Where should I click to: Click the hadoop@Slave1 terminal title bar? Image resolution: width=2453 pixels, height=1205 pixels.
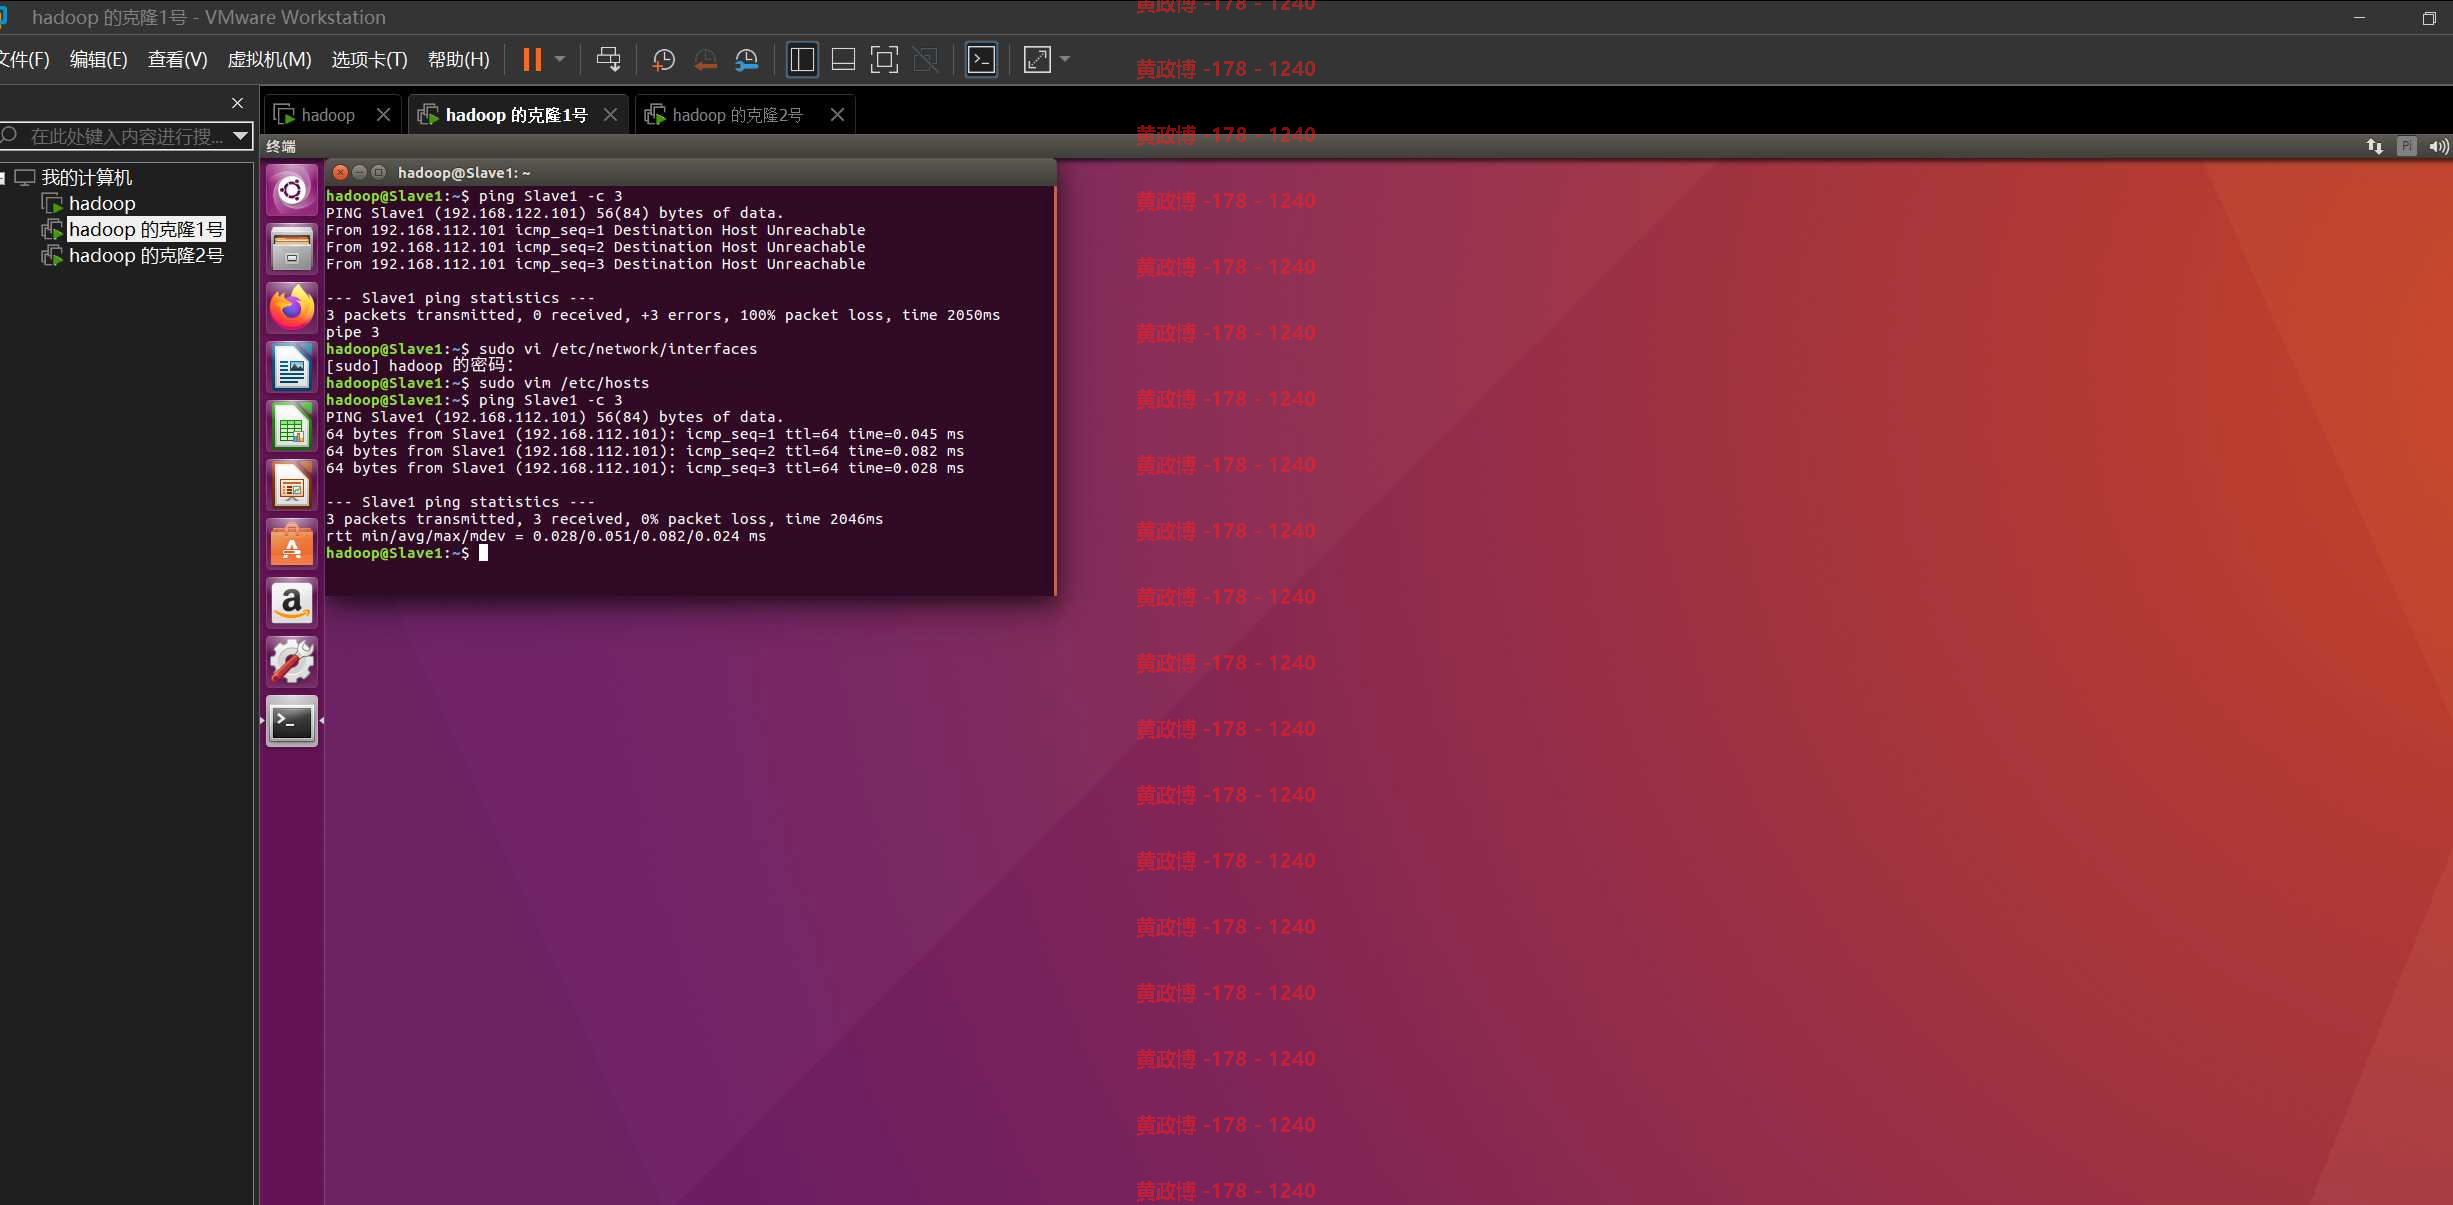point(690,172)
